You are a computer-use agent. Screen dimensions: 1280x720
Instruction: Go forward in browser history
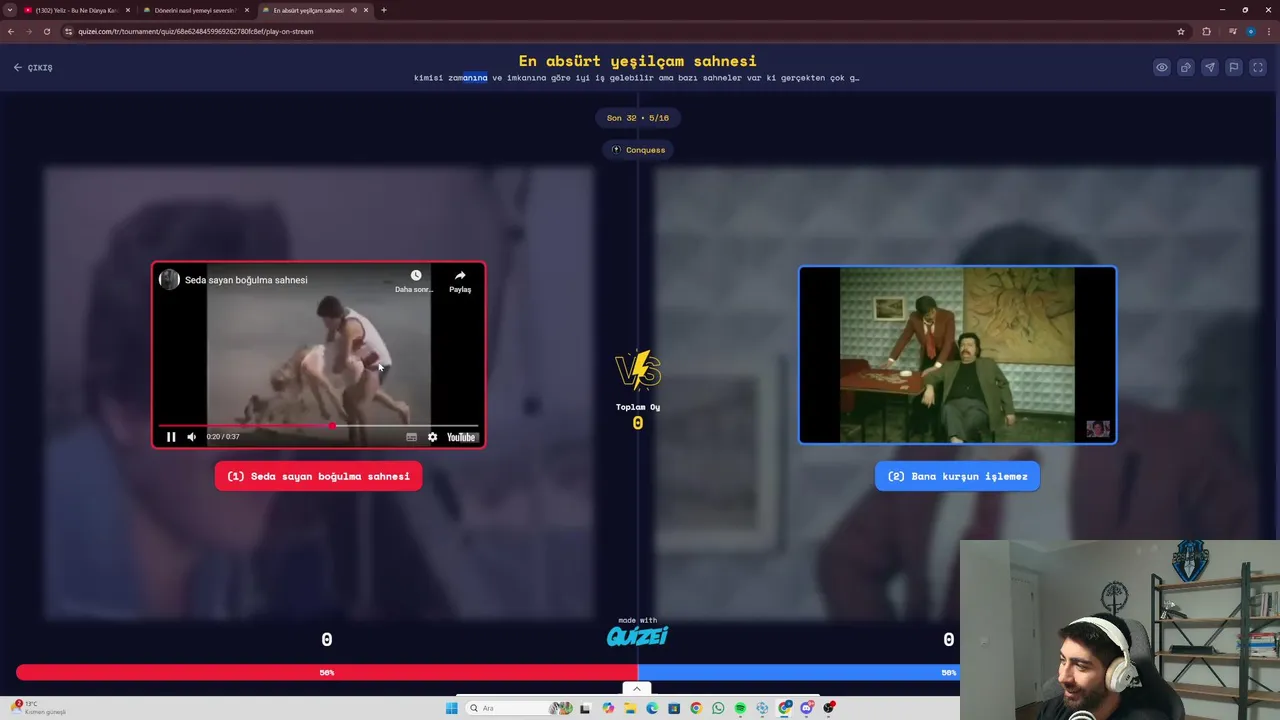coord(28,31)
